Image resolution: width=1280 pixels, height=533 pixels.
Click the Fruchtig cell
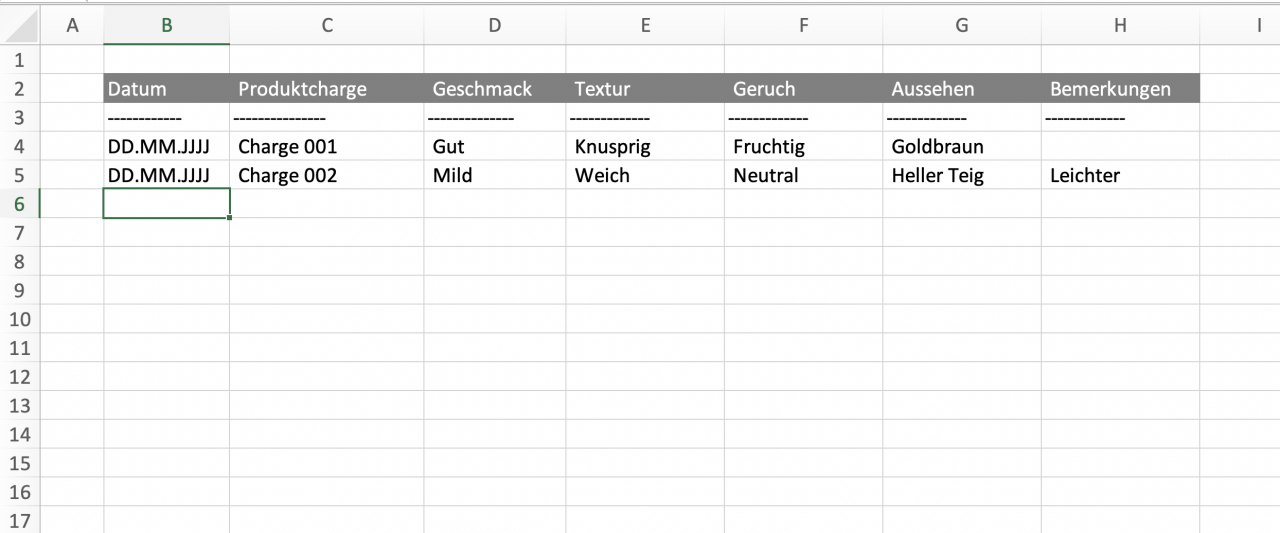tap(803, 147)
